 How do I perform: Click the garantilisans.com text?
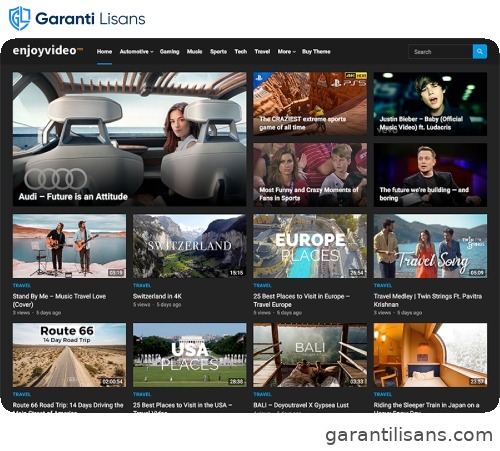tap(409, 435)
